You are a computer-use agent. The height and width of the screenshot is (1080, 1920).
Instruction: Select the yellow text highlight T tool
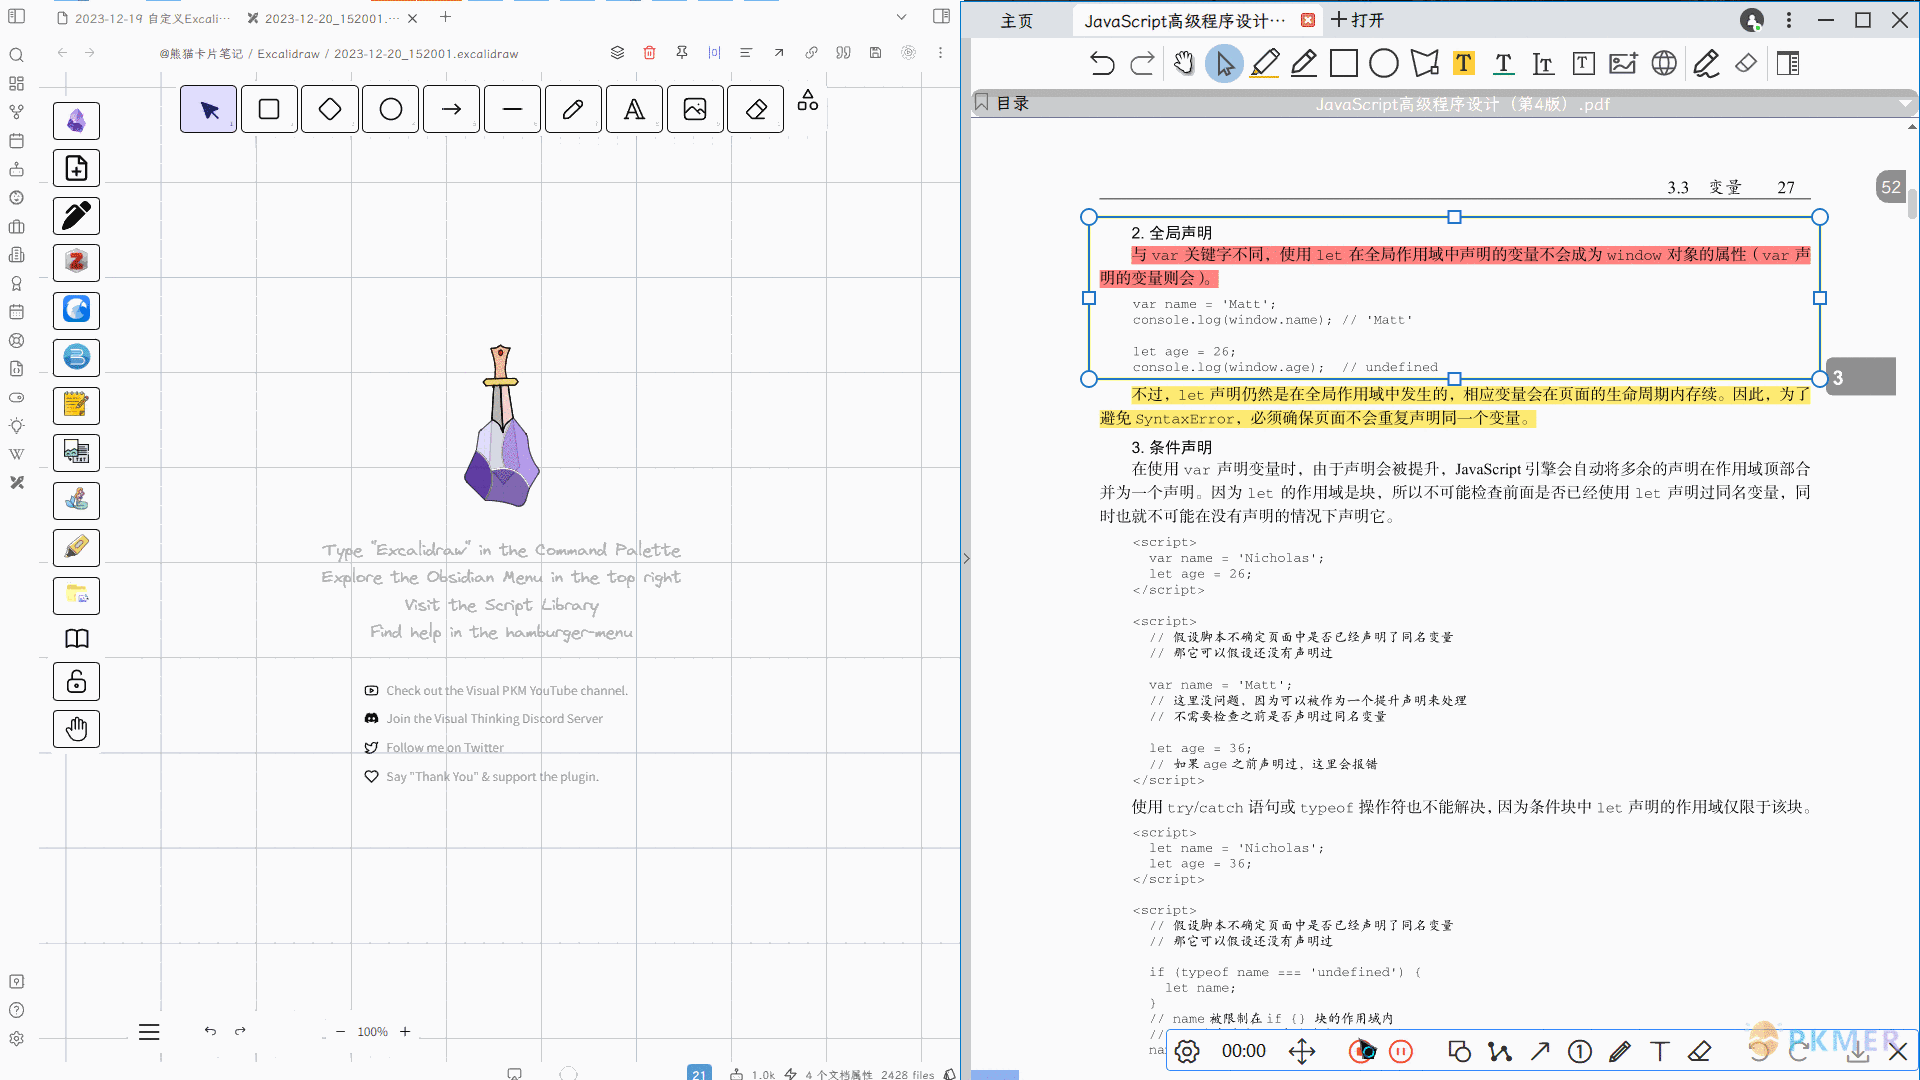point(1464,64)
